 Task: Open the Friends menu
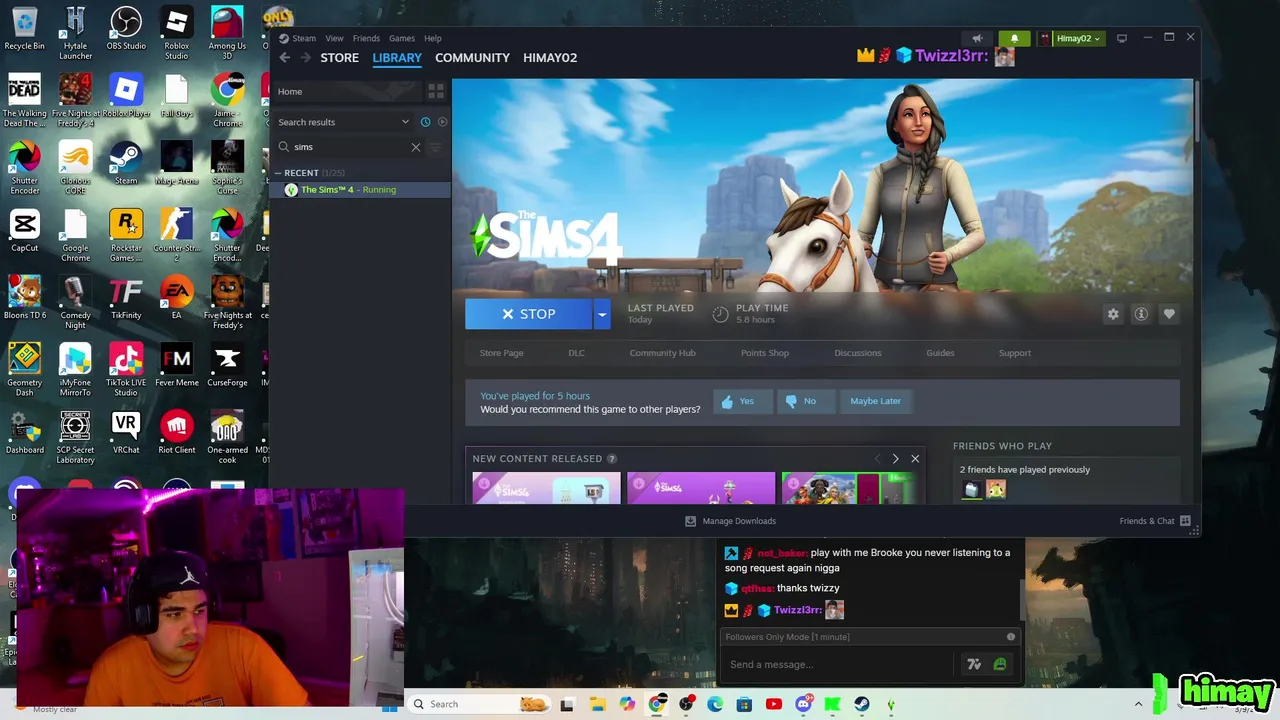(366, 38)
